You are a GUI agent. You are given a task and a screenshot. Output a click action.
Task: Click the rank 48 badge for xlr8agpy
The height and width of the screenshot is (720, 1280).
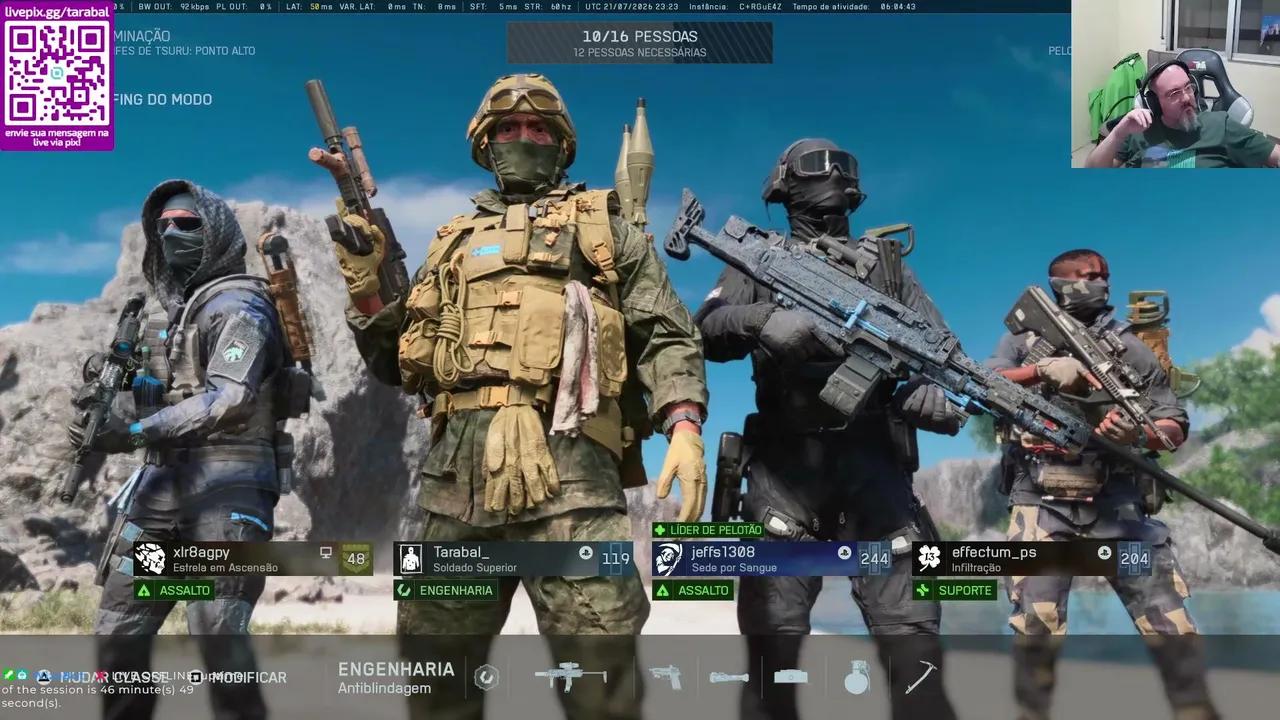pyautogui.click(x=356, y=559)
